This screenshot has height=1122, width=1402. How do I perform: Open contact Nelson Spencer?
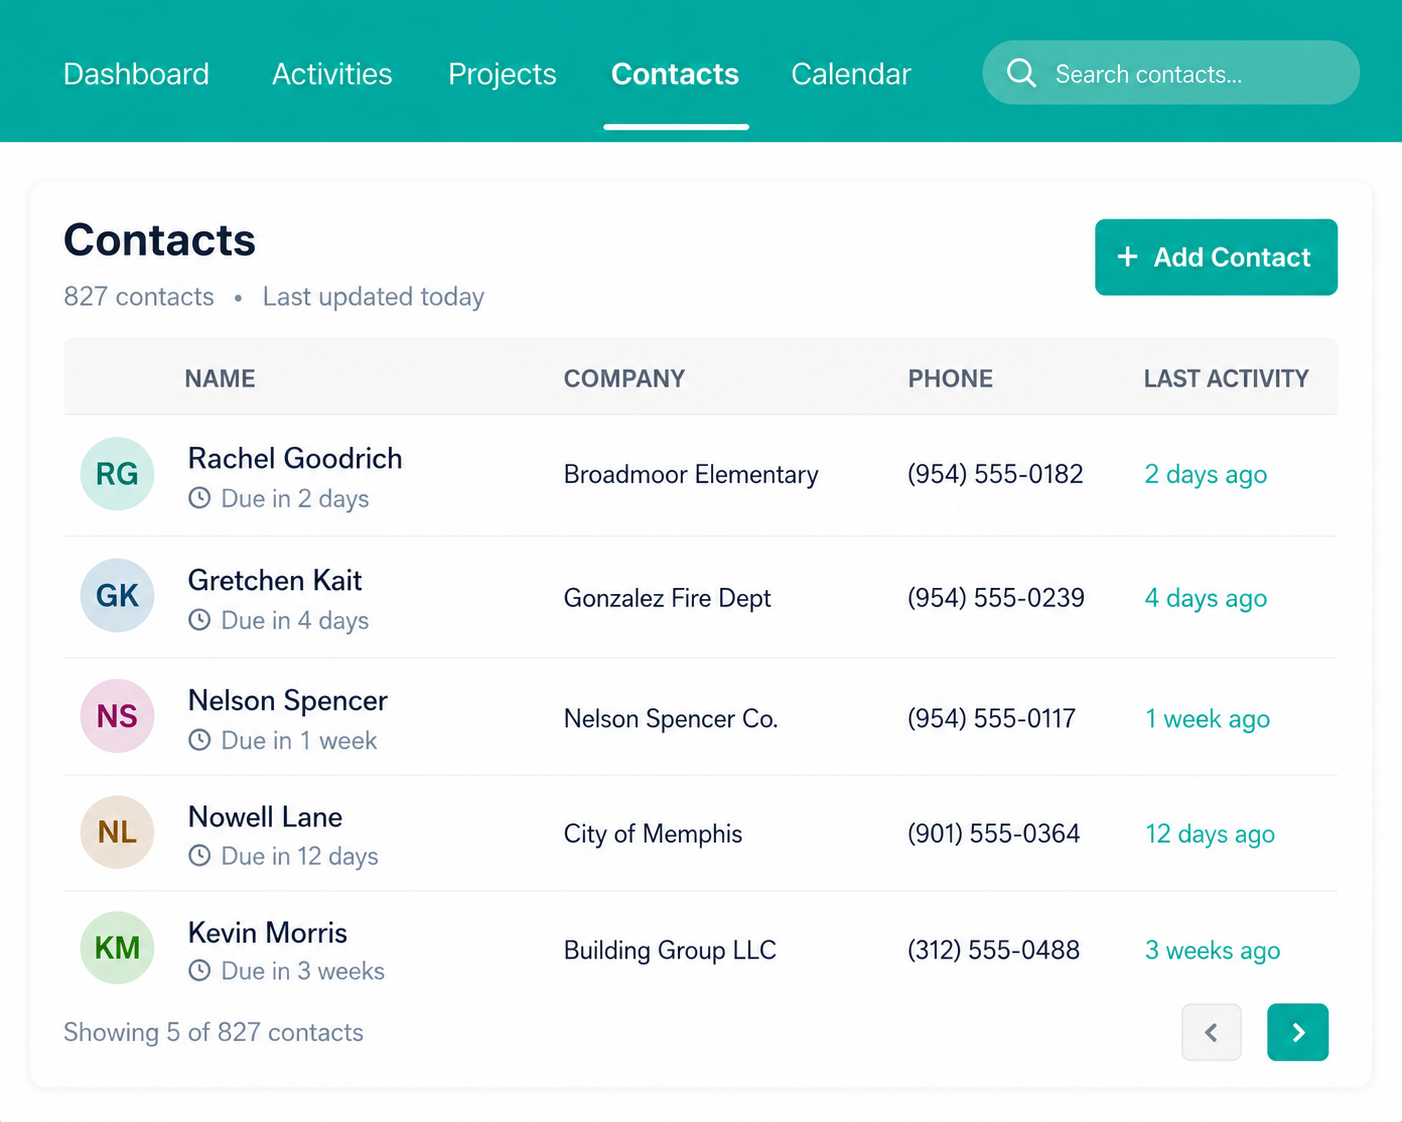[x=288, y=700]
